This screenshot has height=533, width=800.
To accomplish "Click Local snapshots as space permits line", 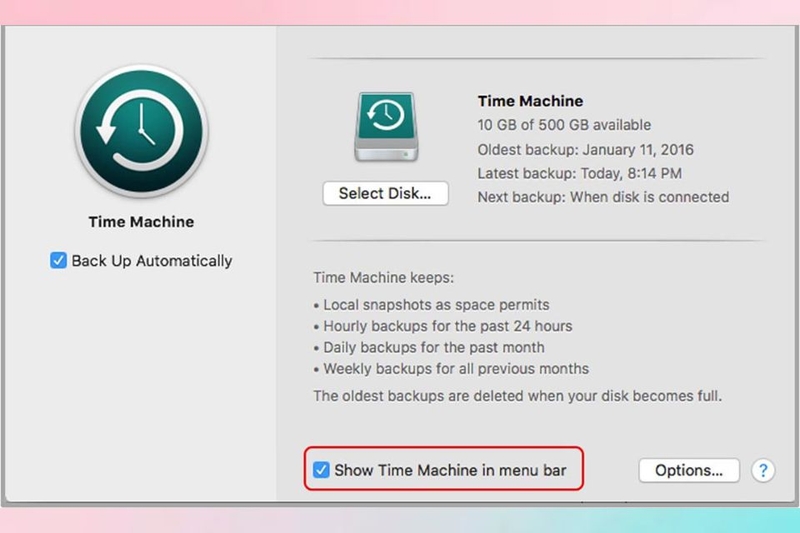I will point(432,305).
